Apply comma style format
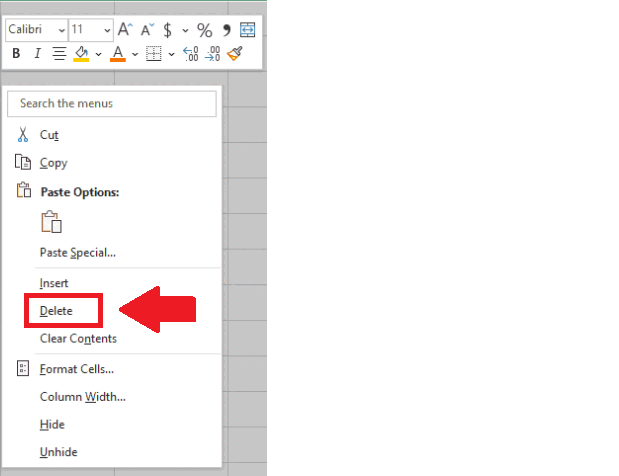 (x=226, y=30)
